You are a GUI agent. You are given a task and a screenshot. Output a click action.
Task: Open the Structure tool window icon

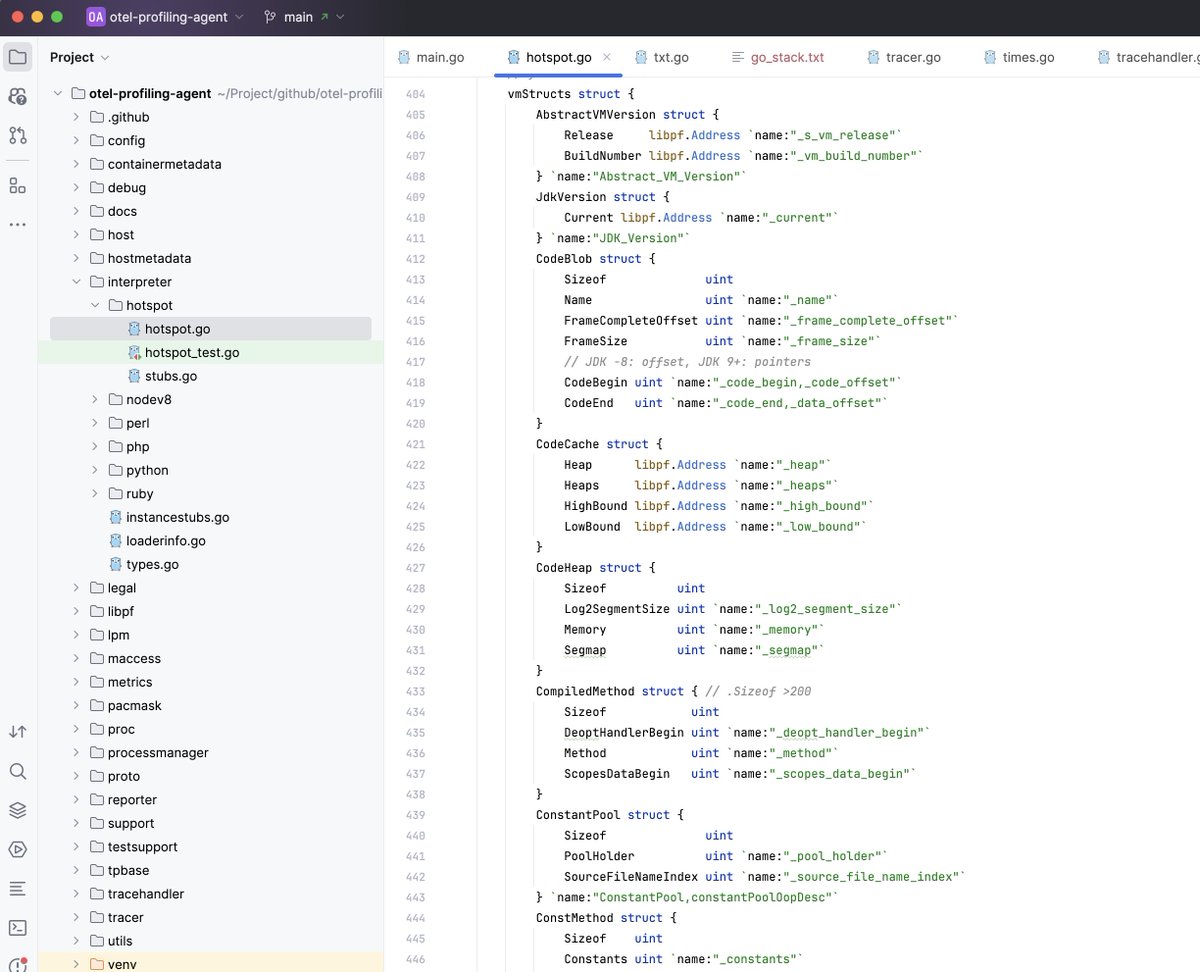tap(18, 185)
